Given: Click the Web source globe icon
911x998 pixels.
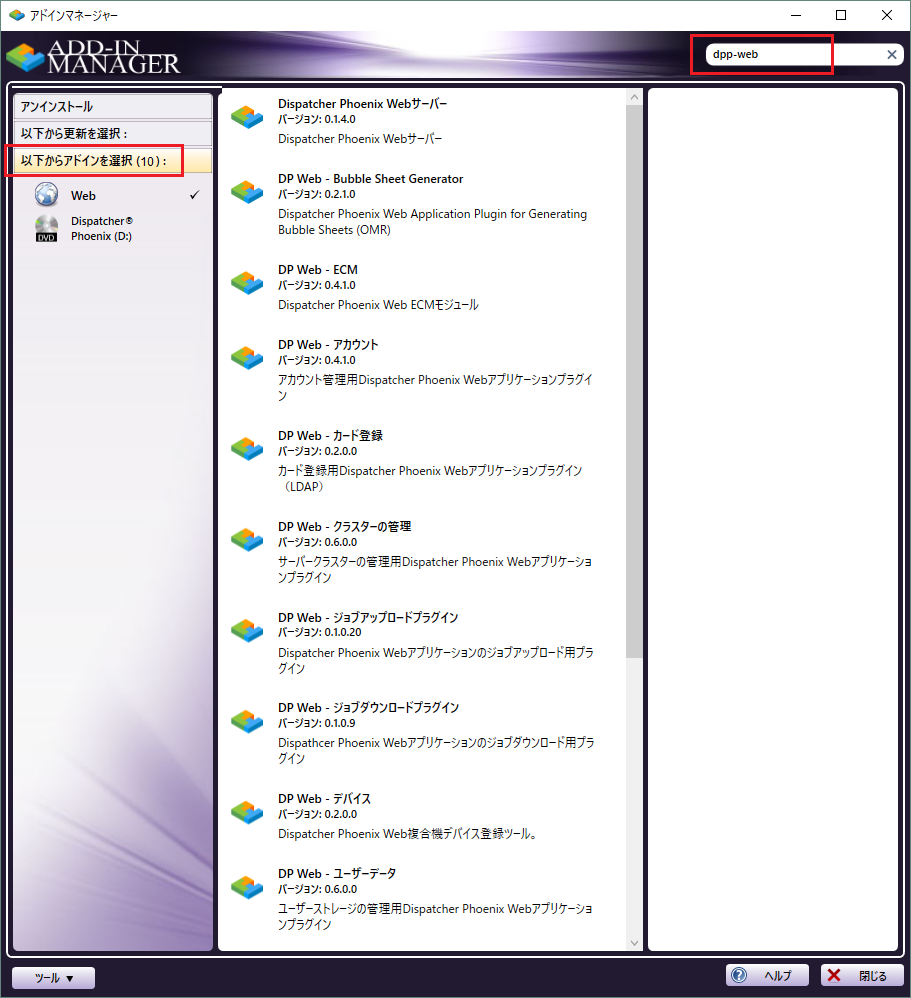Looking at the screenshot, I should point(46,195).
